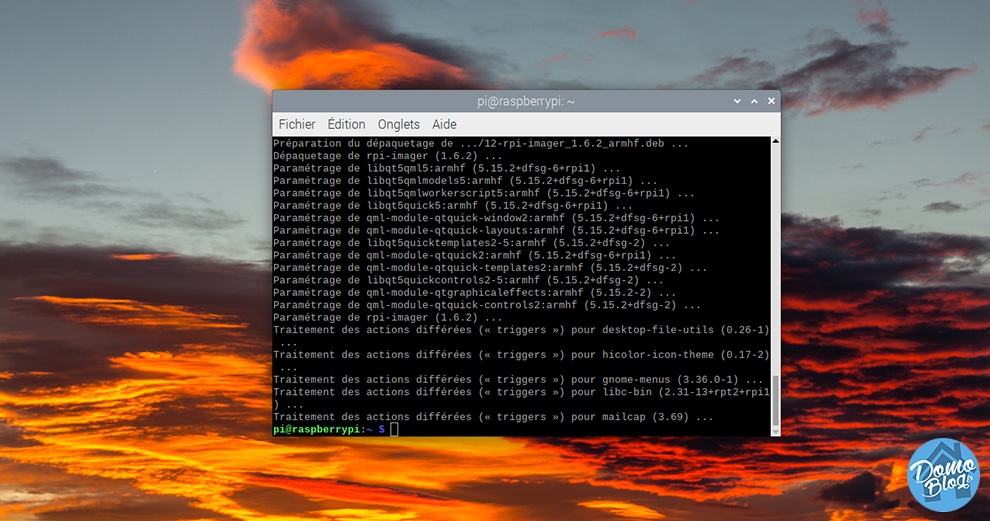Click the line 'Paramétrage de libqt5qml5:armhf'
Screen dimensions: 990x521
pos(446,169)
